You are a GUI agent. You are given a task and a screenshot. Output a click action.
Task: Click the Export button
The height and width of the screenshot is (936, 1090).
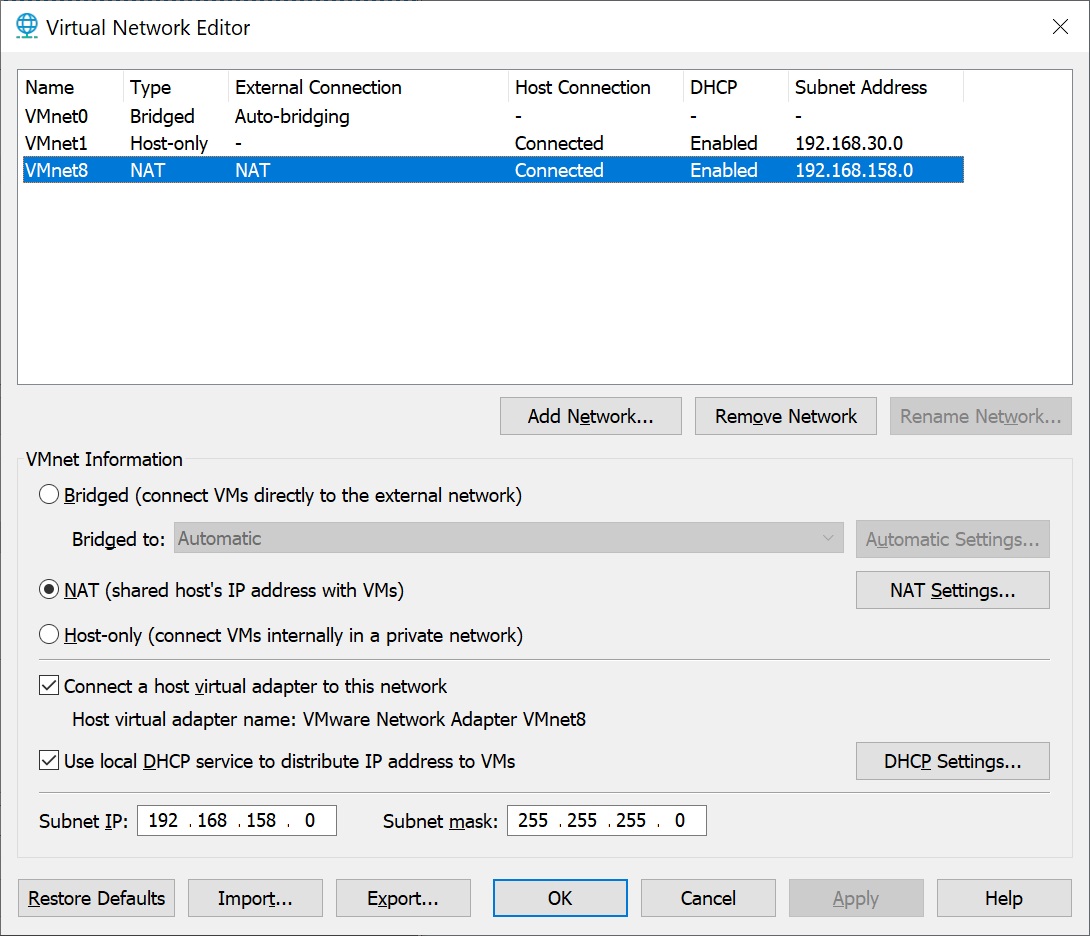(x=403, y=898)
